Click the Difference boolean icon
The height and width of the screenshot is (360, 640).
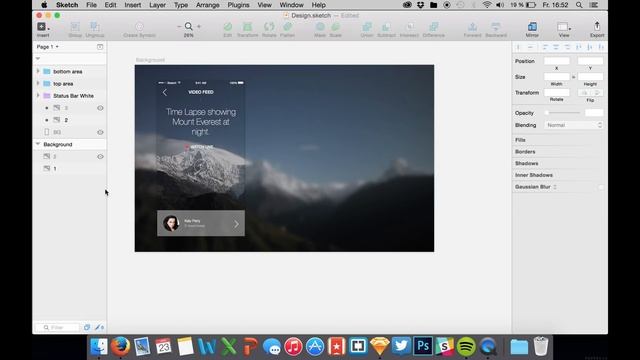click(433, 27)
